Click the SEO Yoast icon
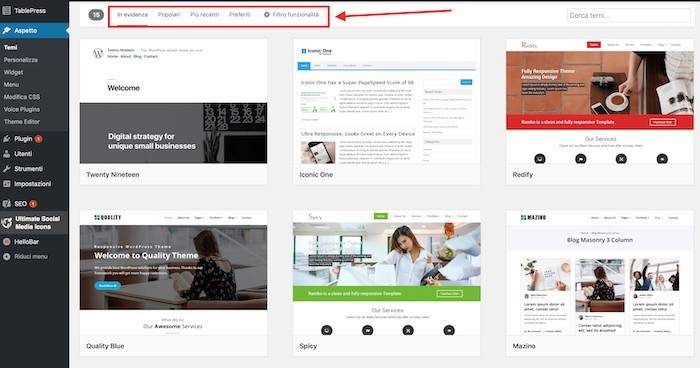 point(7,204)
